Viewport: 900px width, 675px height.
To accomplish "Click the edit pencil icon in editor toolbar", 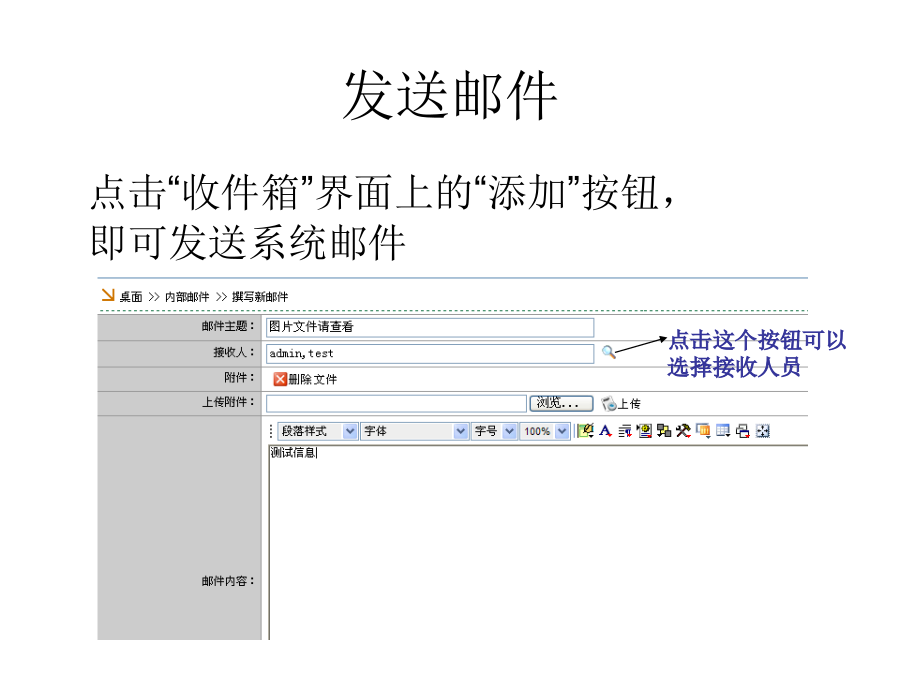I will [x=585, y=430].
